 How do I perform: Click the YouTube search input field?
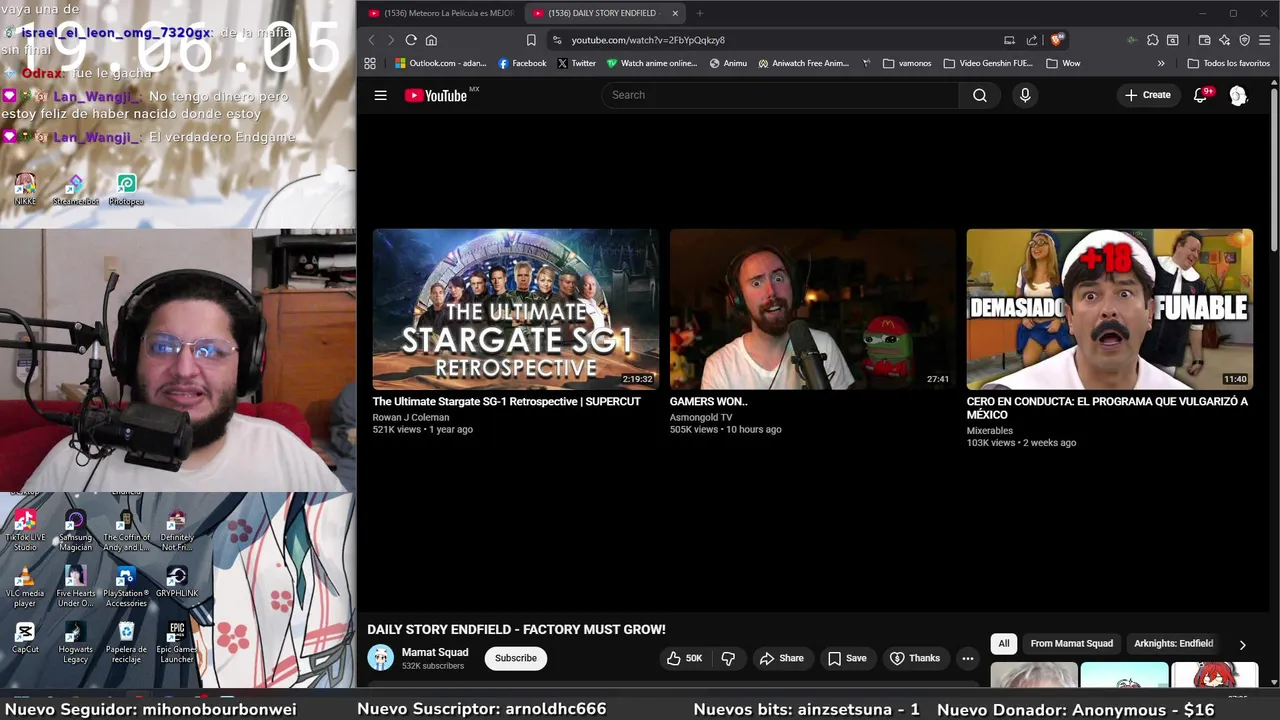tap(780, 95)
